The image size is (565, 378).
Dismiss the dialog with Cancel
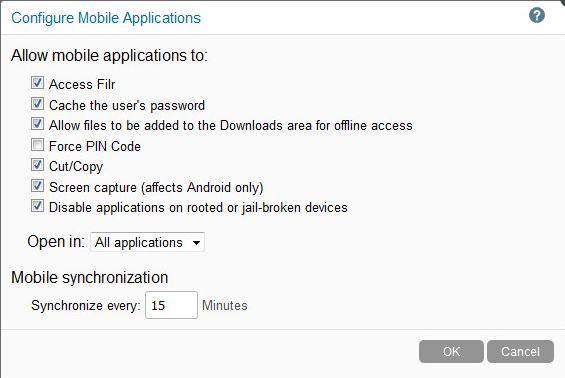coord(520,351)
